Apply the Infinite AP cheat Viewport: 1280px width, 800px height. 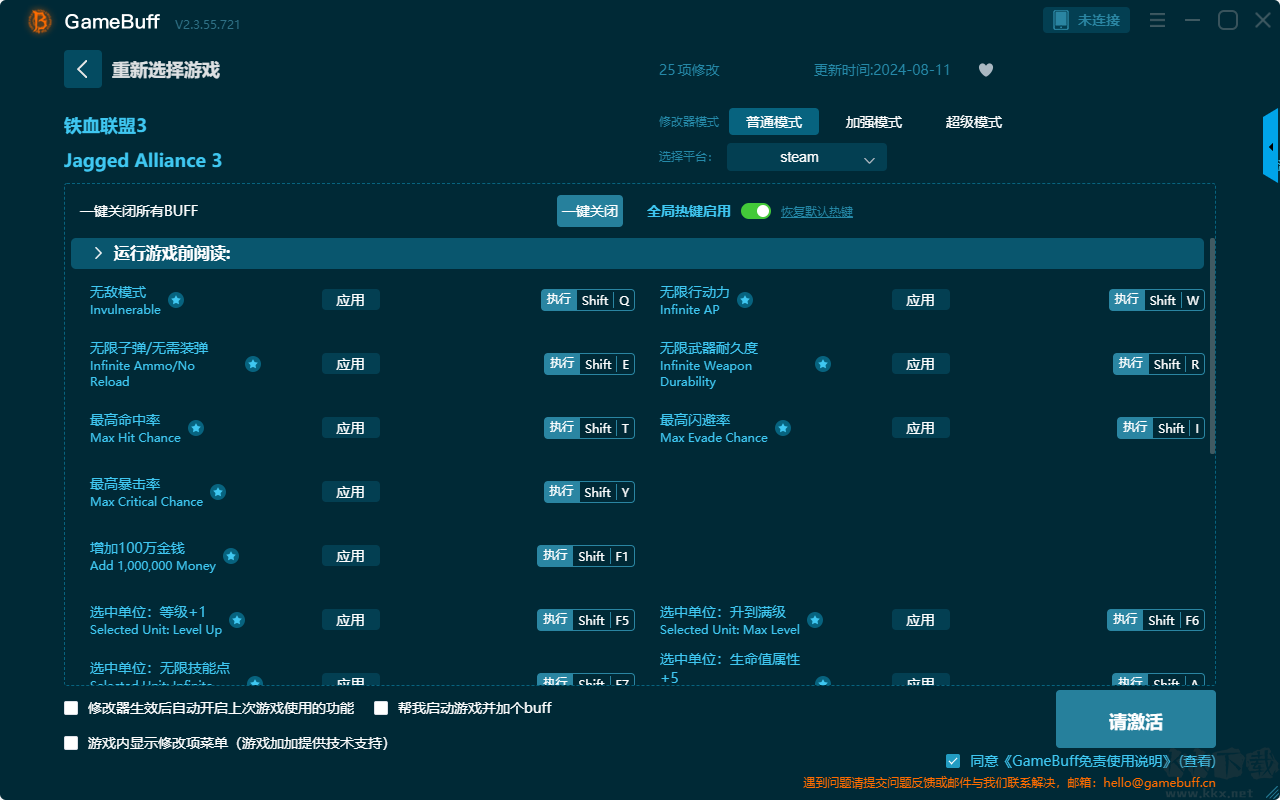921,300
